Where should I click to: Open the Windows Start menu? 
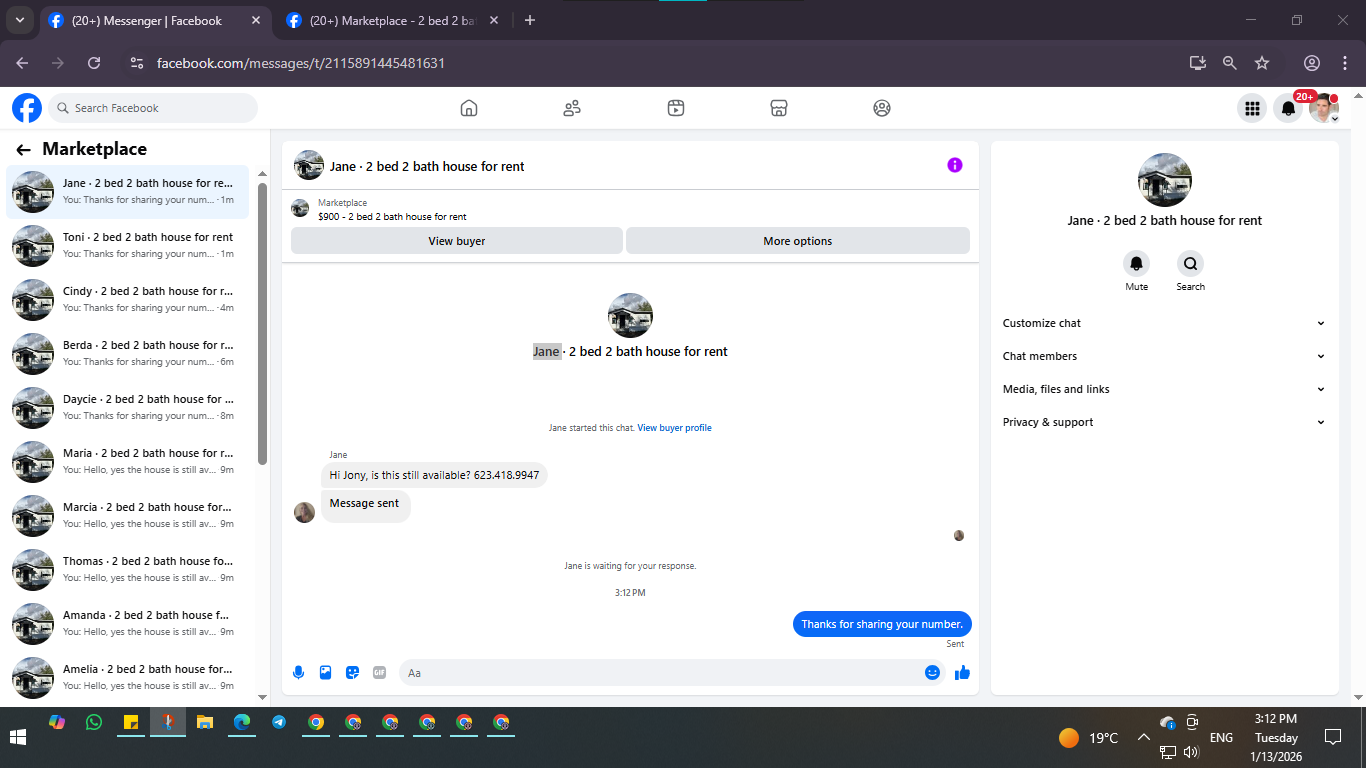[18, 738]
